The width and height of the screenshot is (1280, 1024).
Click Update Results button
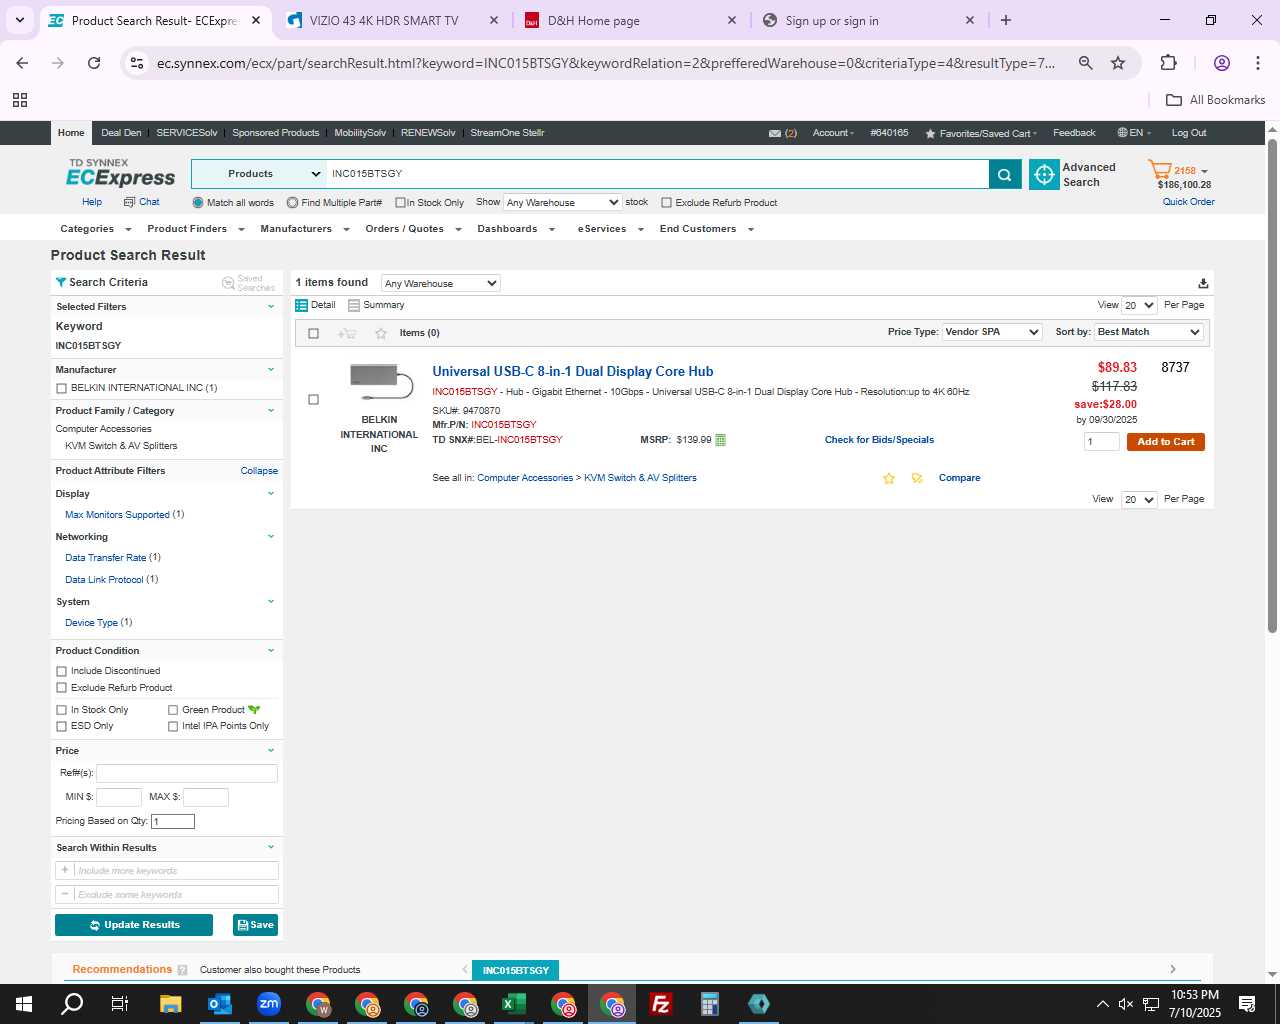click(x=134, y=925)
